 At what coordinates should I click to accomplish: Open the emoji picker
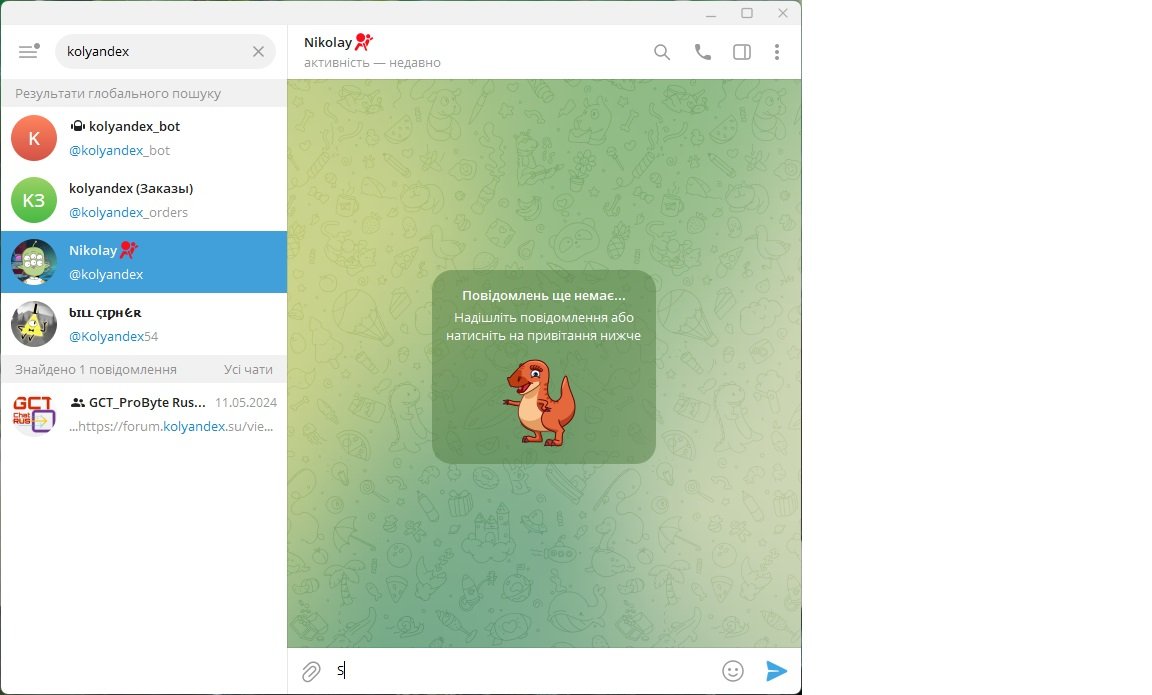733,671
